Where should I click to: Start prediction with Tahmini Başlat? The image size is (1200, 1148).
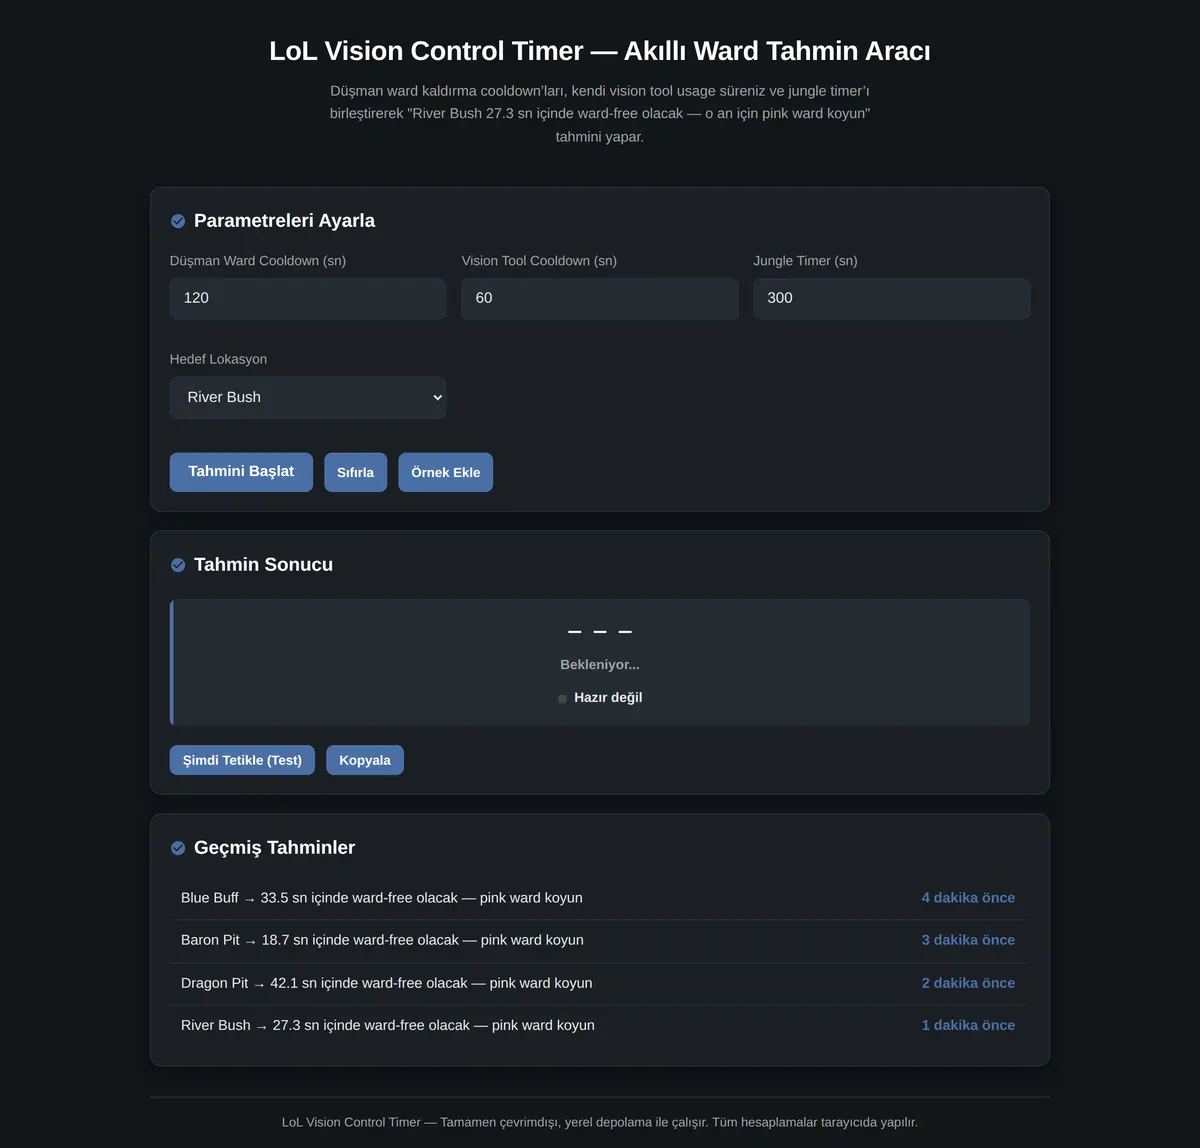coord(241,472)
